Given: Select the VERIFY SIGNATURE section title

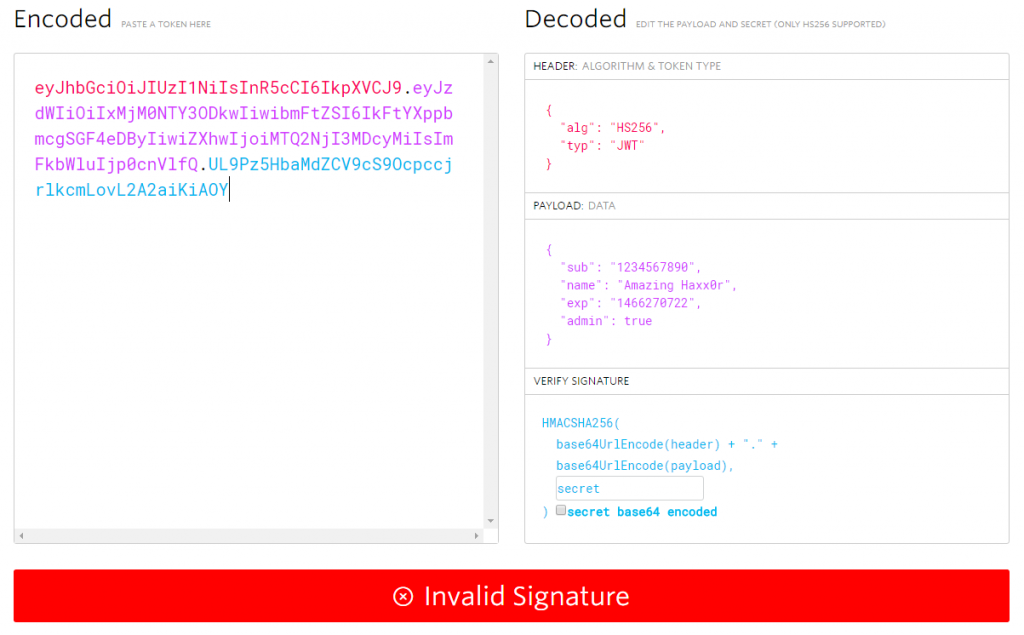Looking at the screenshot, I should coord(581,381).
